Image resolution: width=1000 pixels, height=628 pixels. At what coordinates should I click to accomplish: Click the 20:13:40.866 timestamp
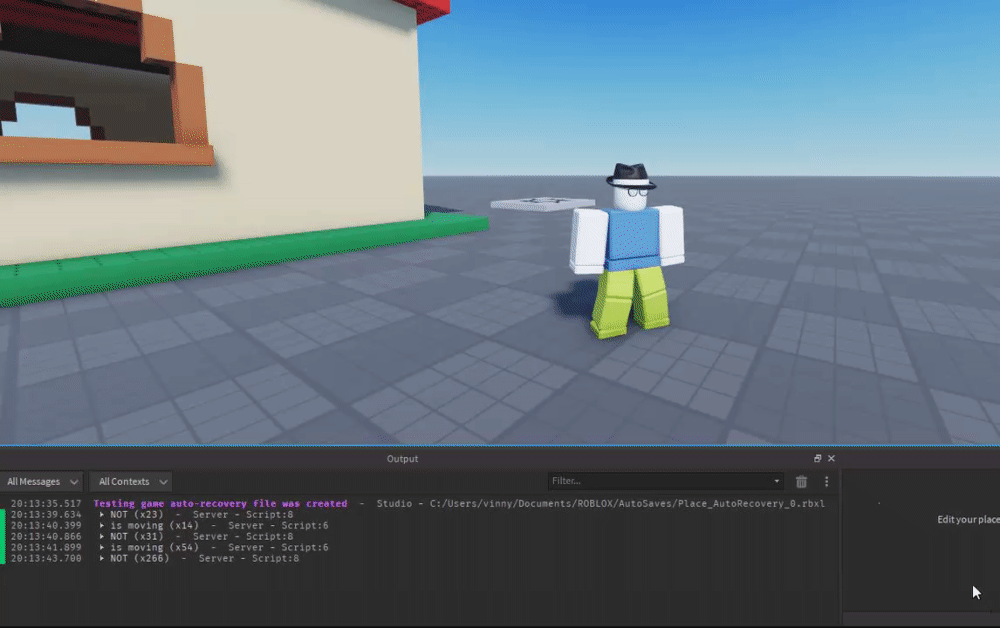click(46, 536)
